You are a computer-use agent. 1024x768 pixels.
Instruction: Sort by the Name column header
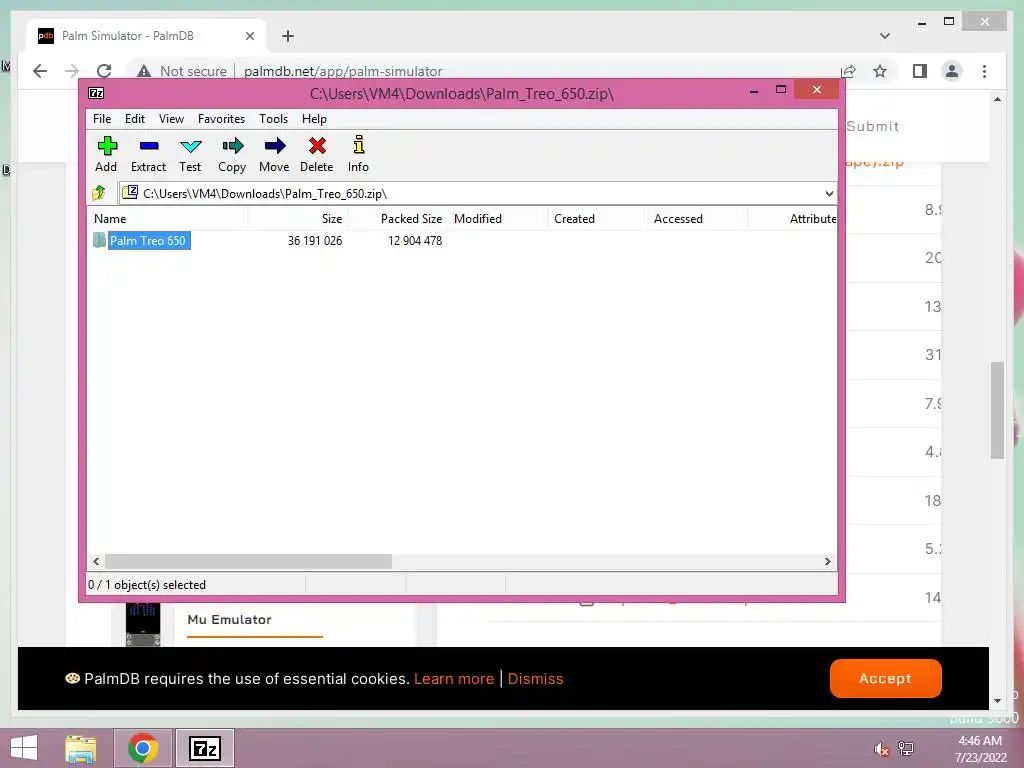[167, 219]
